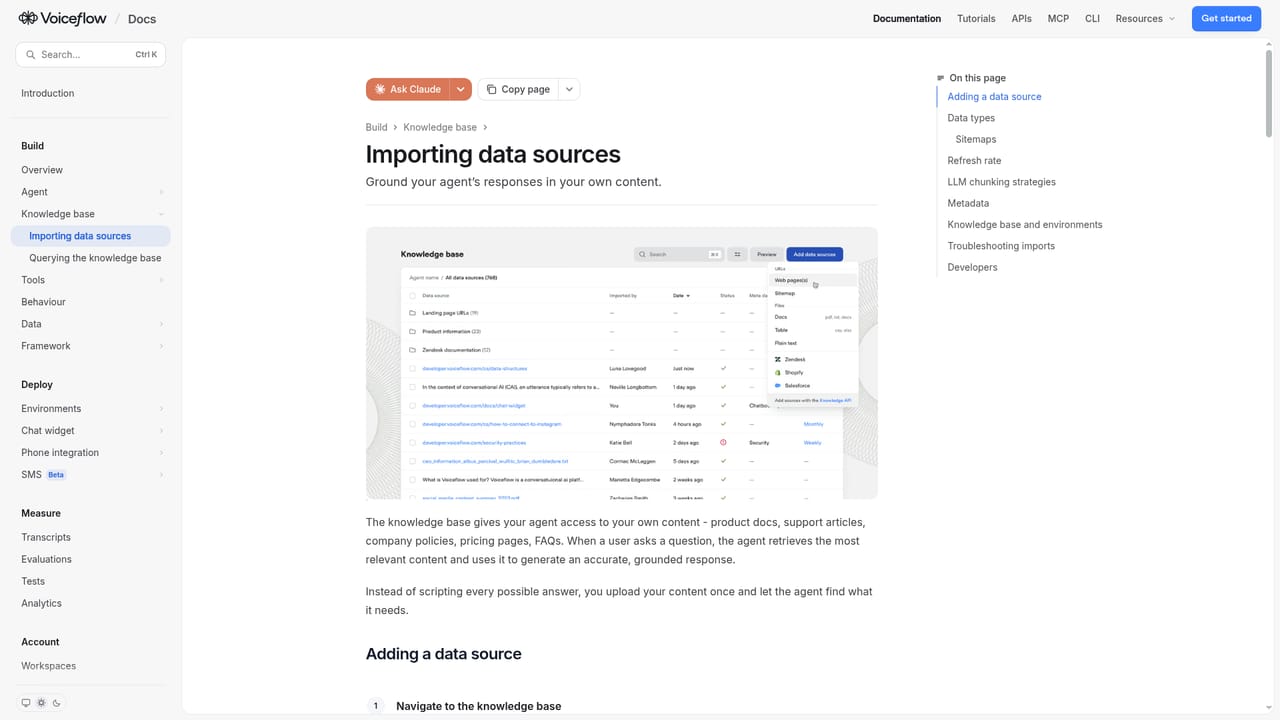
Task: Expand the Data sidebar chevron
Action: 161,324
